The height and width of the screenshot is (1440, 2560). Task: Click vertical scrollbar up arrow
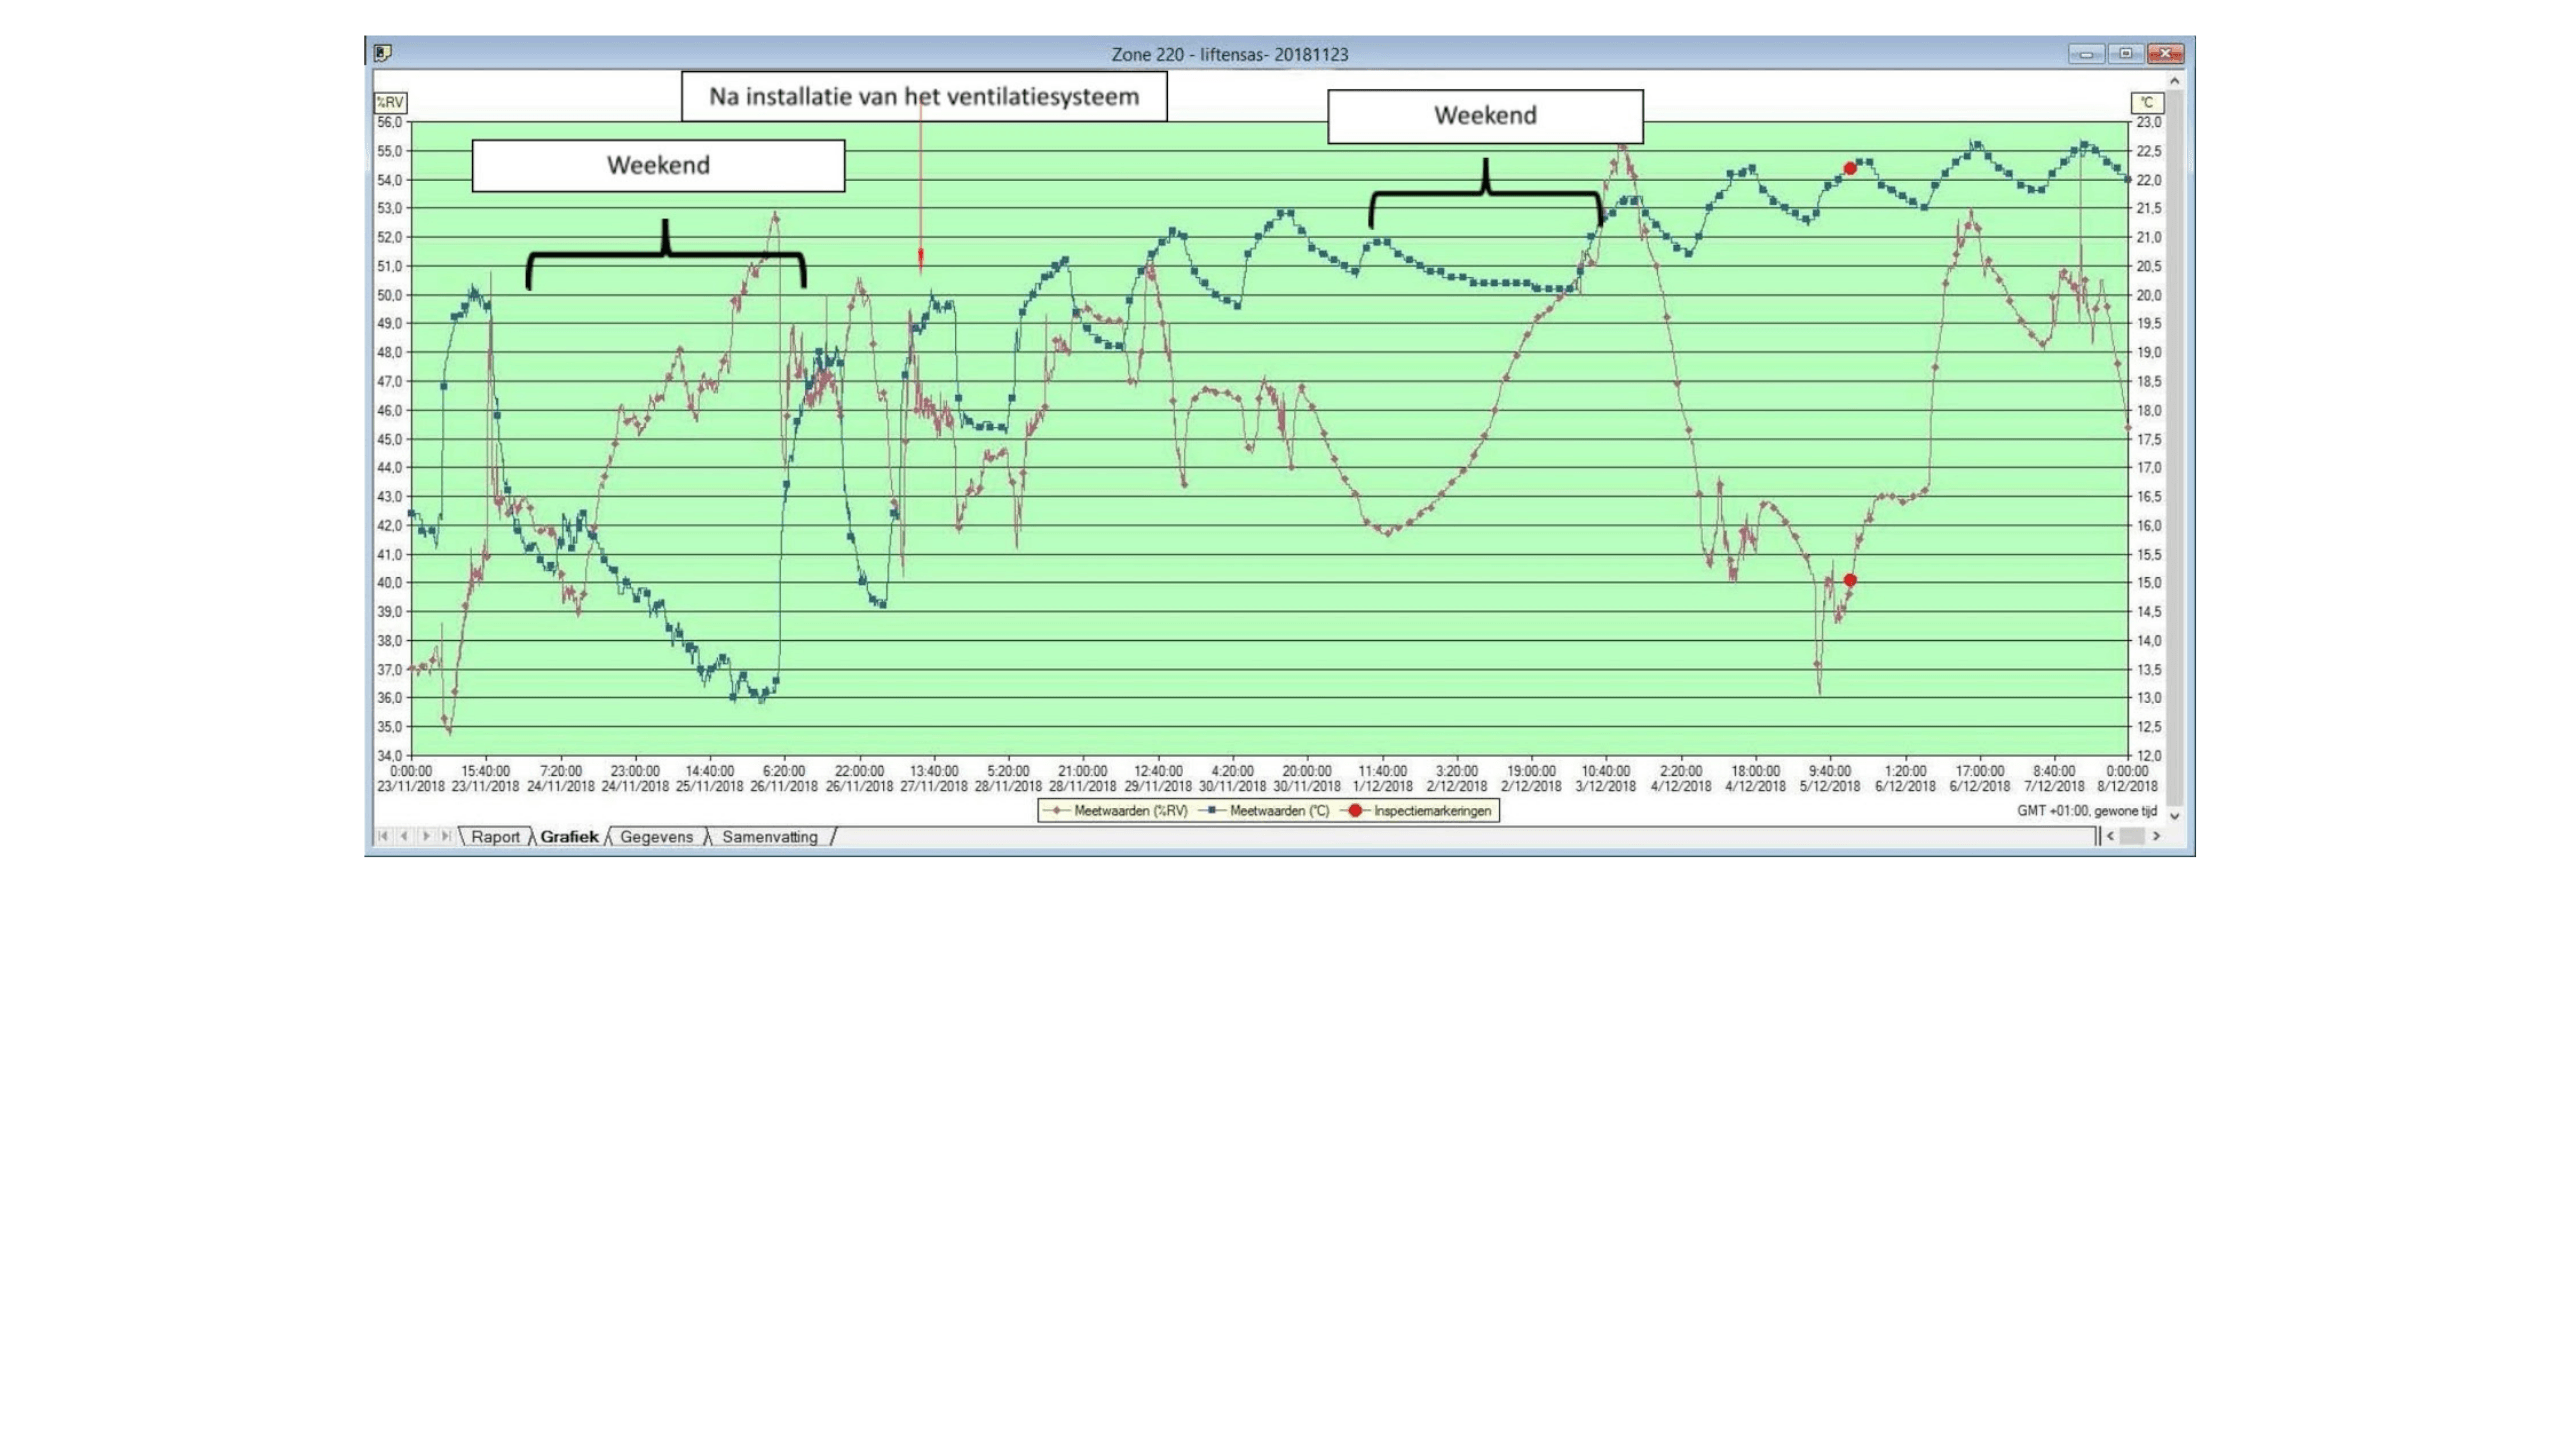pyautogui.click(x=2174, y=81)
